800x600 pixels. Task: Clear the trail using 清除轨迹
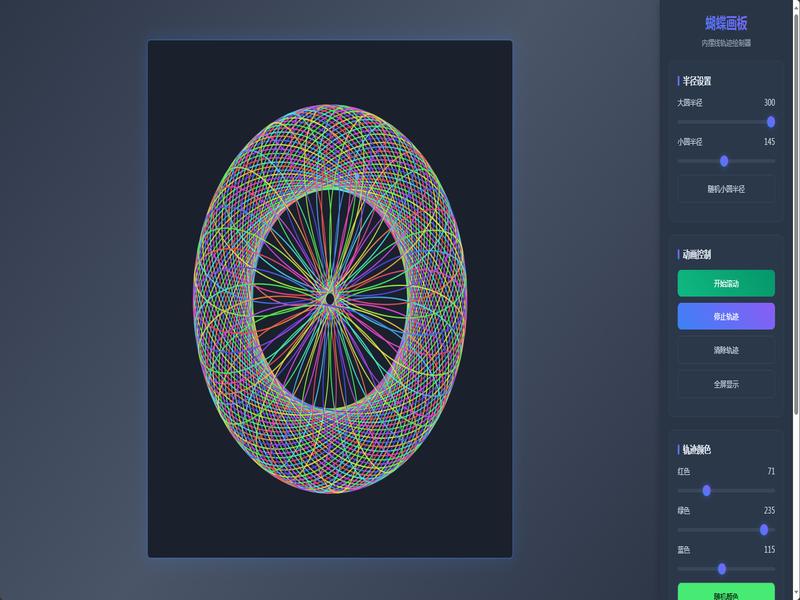(726, 350)
